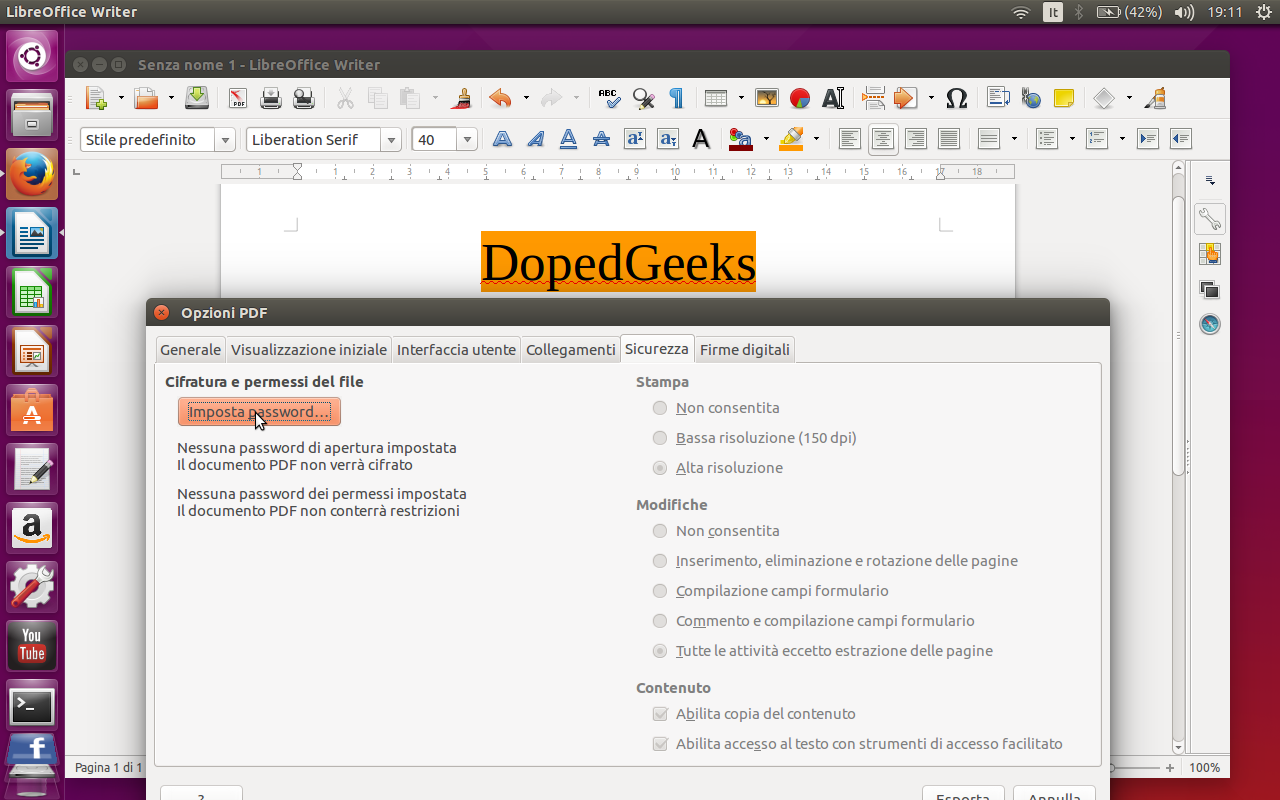Run the spelling check (ABC icon)
The width and height of the screenshot is (1280, 800).
(610, 98)
